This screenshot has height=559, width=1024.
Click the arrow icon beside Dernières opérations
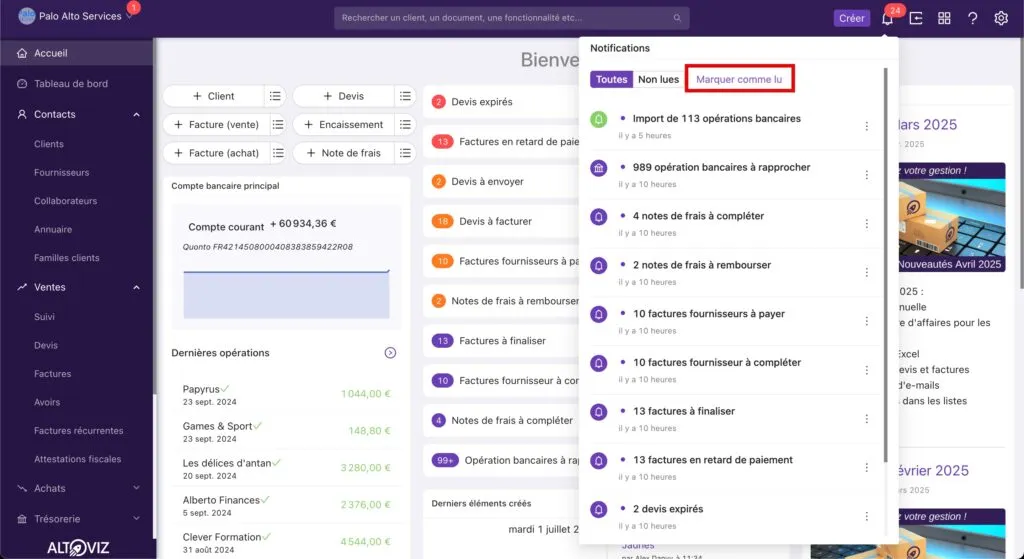[390, 353]
